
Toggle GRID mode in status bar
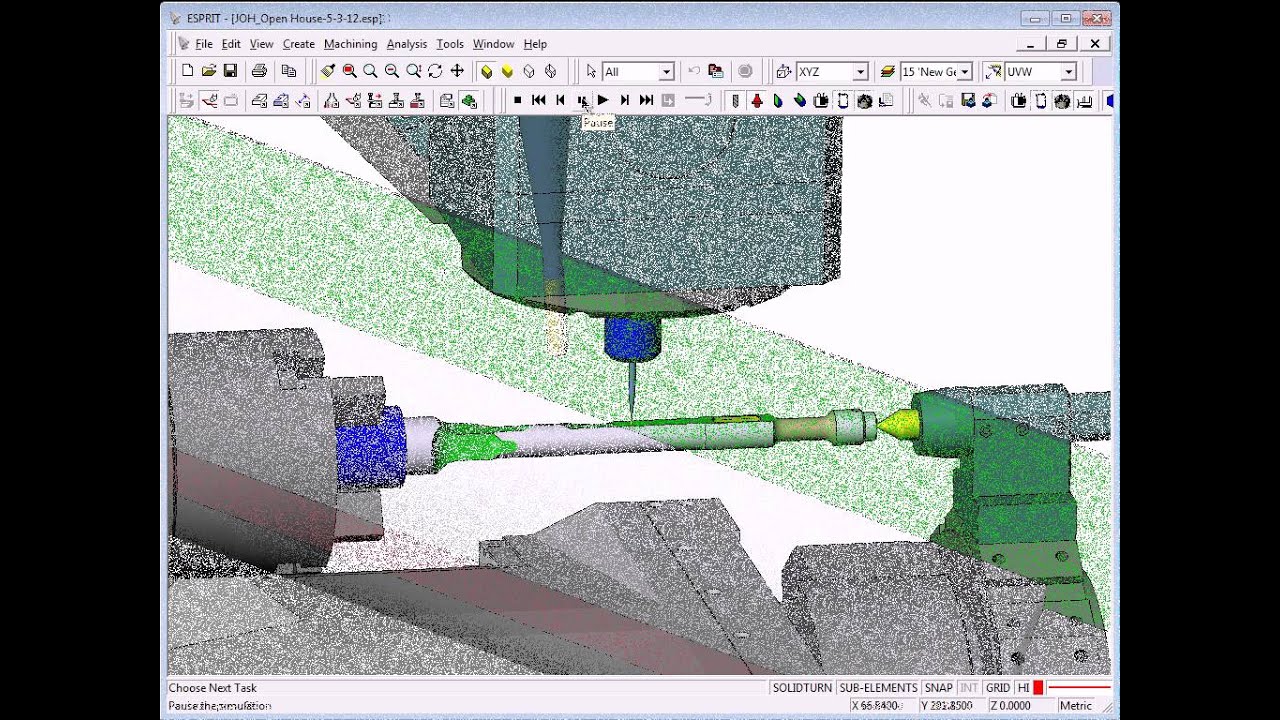(x=998, y=688)
